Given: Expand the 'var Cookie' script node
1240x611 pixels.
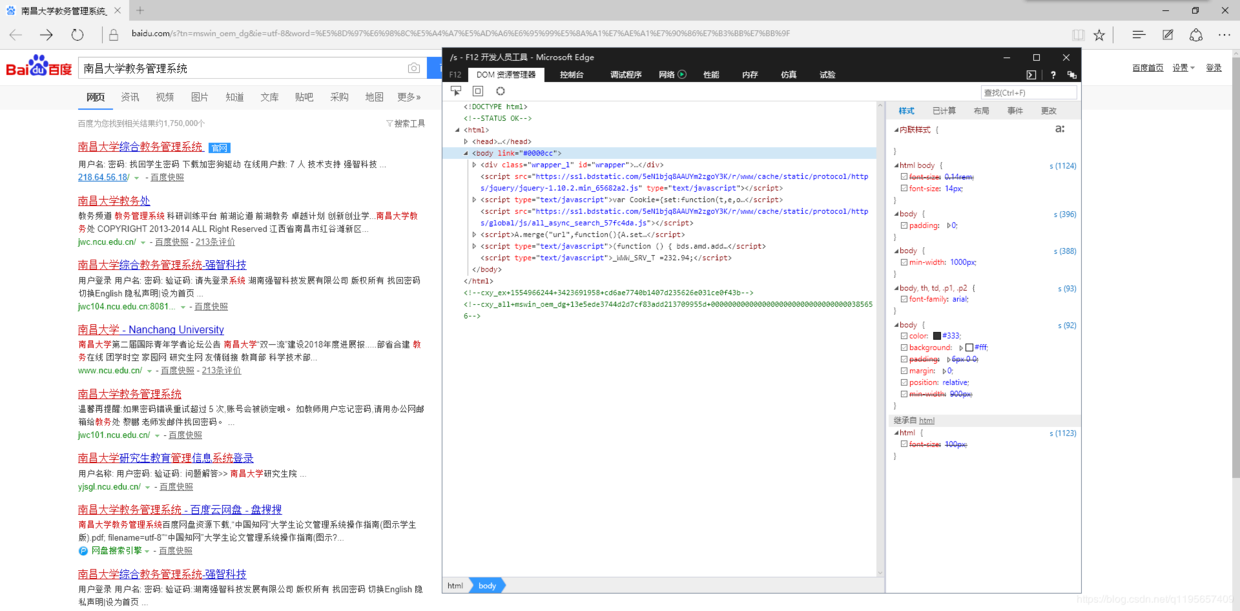Looking at the screenshot, I should (474, 200).
